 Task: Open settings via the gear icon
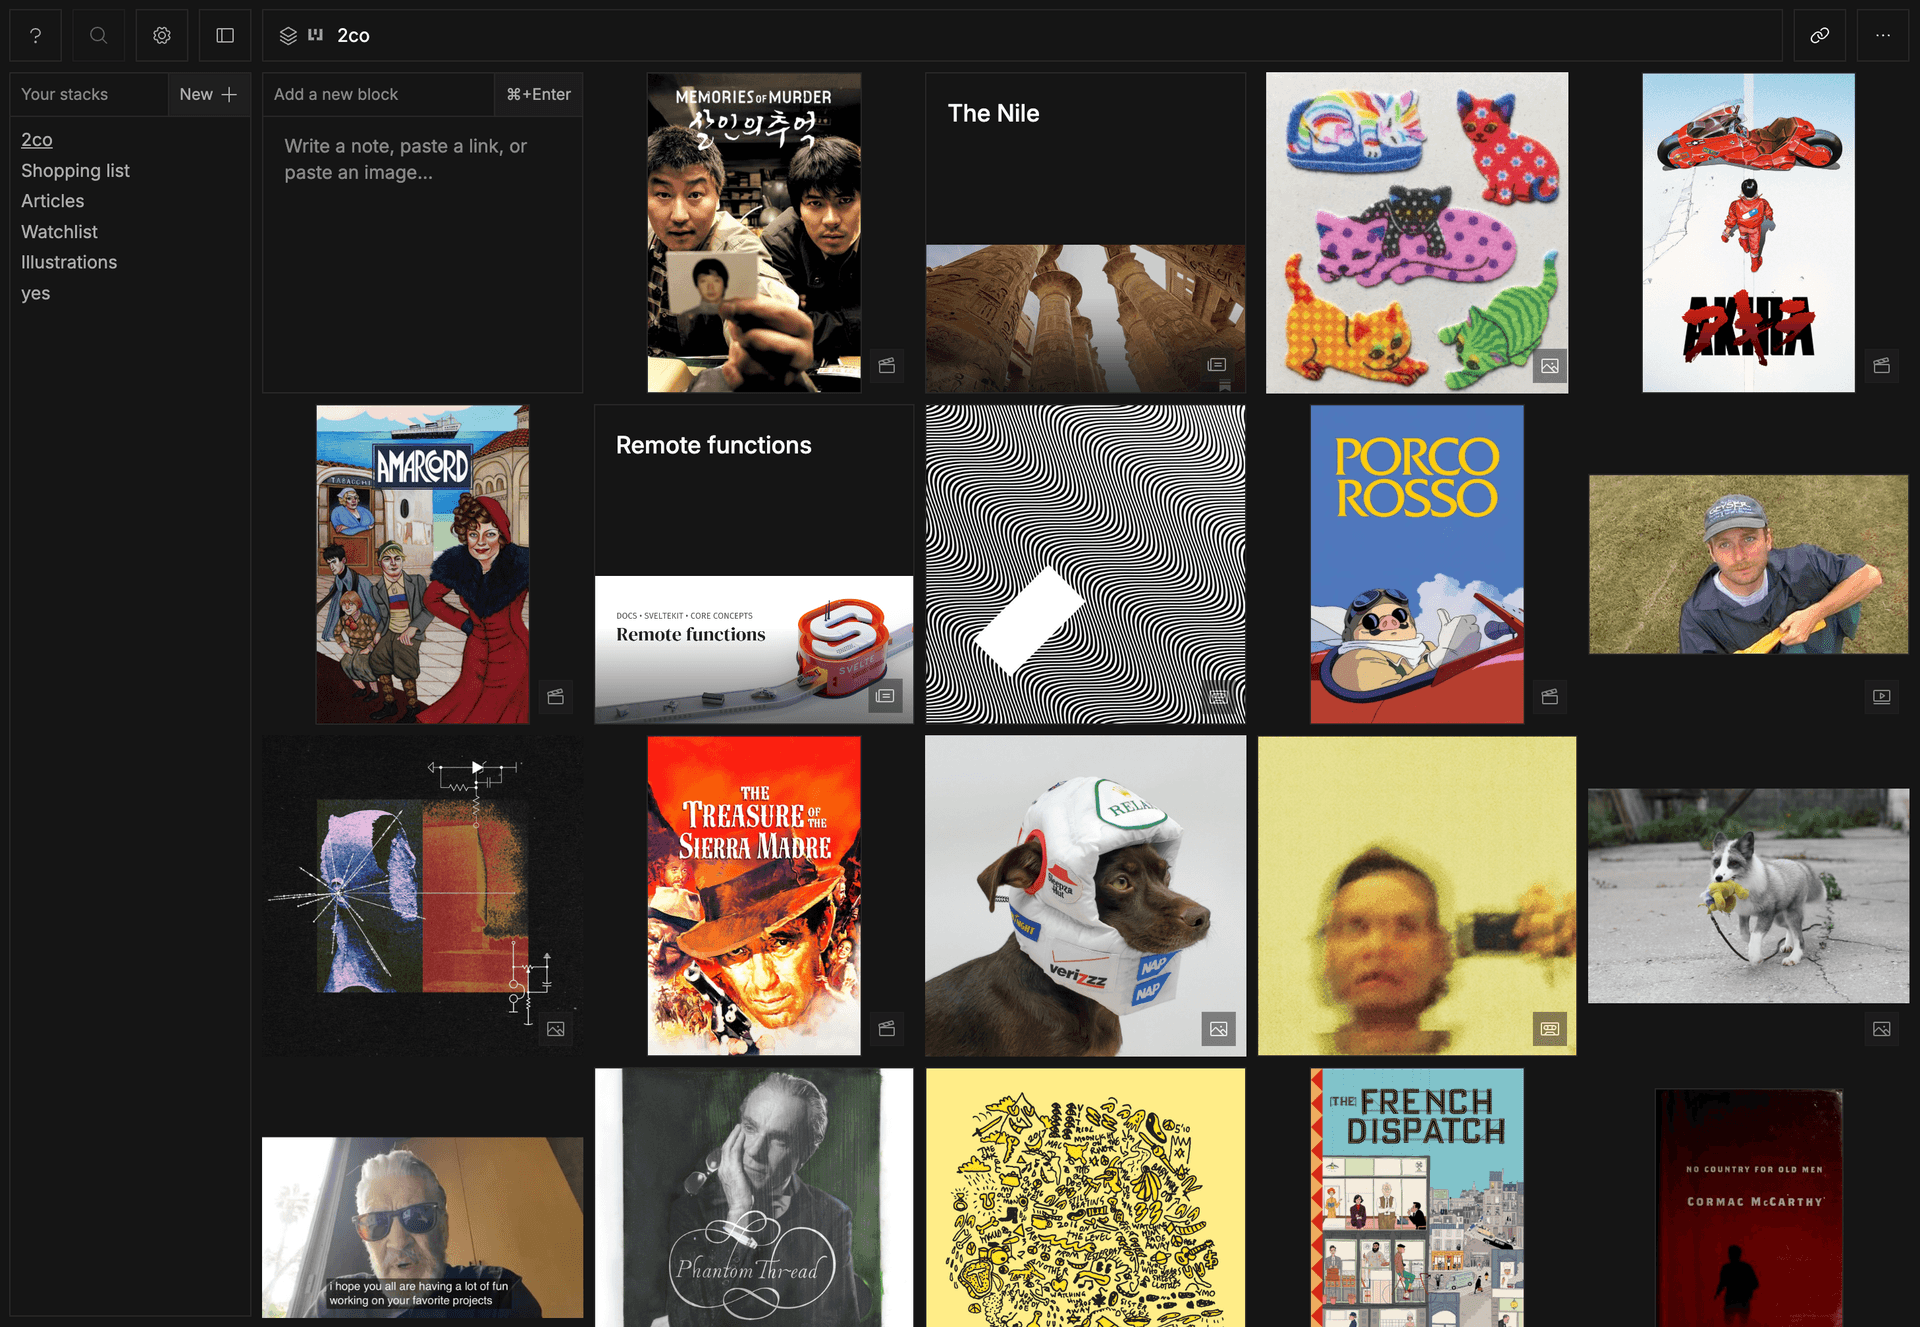[x=162, y=35]
